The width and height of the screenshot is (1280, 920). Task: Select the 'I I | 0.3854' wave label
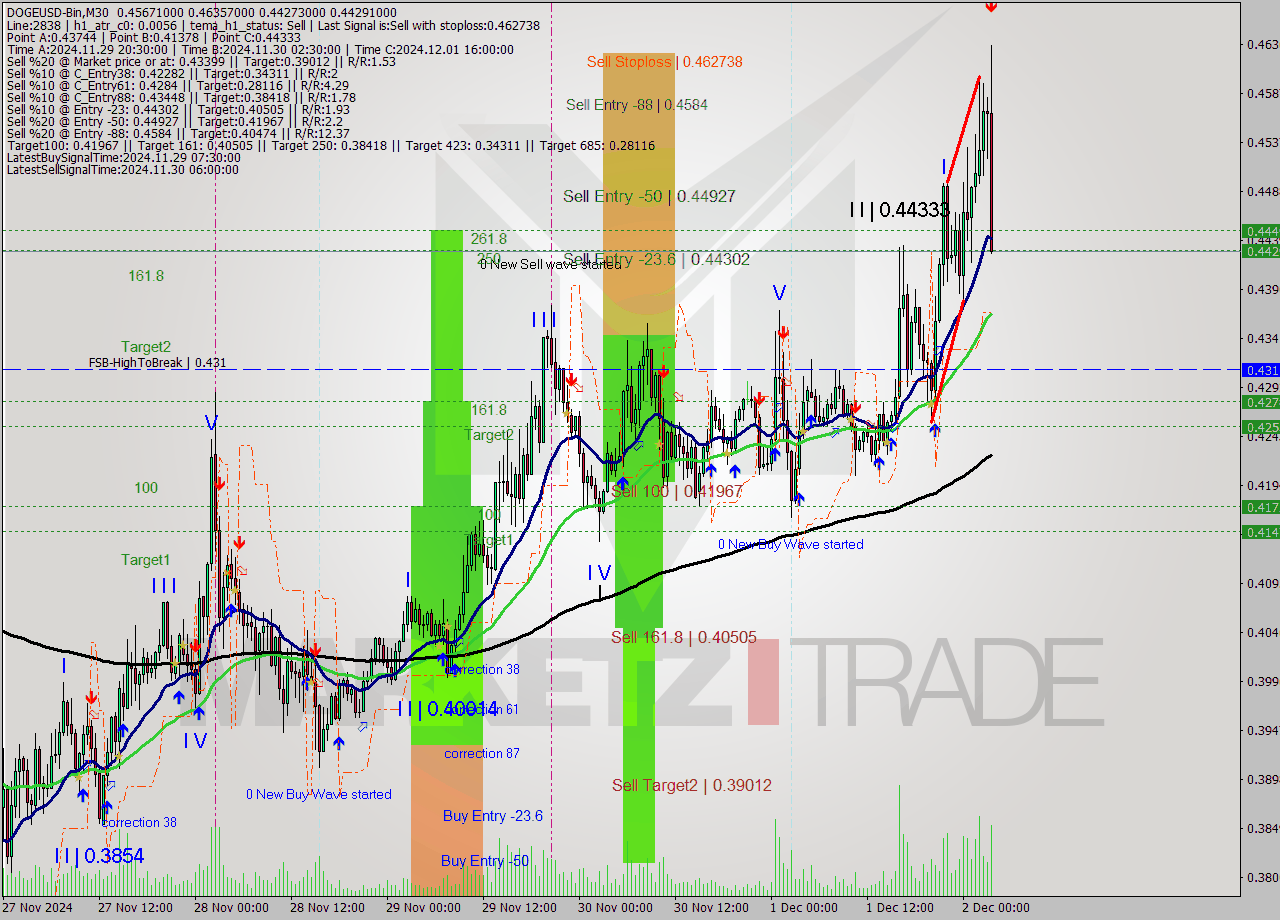click(99, 856)
